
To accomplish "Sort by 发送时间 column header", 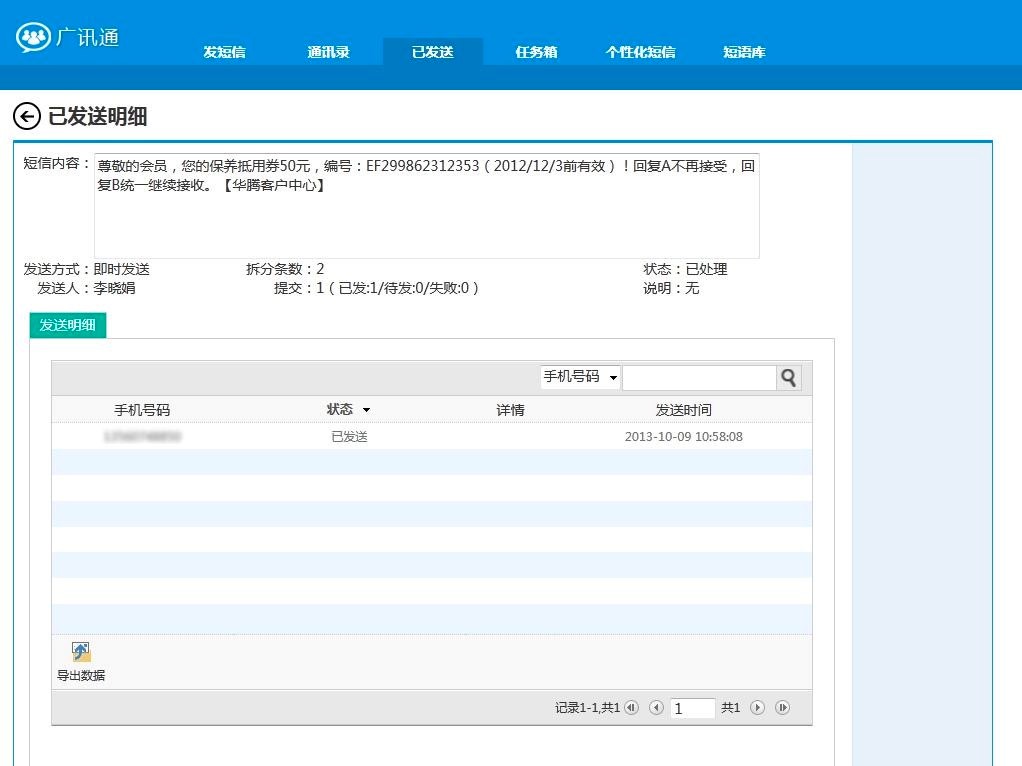I will point(683,410).
